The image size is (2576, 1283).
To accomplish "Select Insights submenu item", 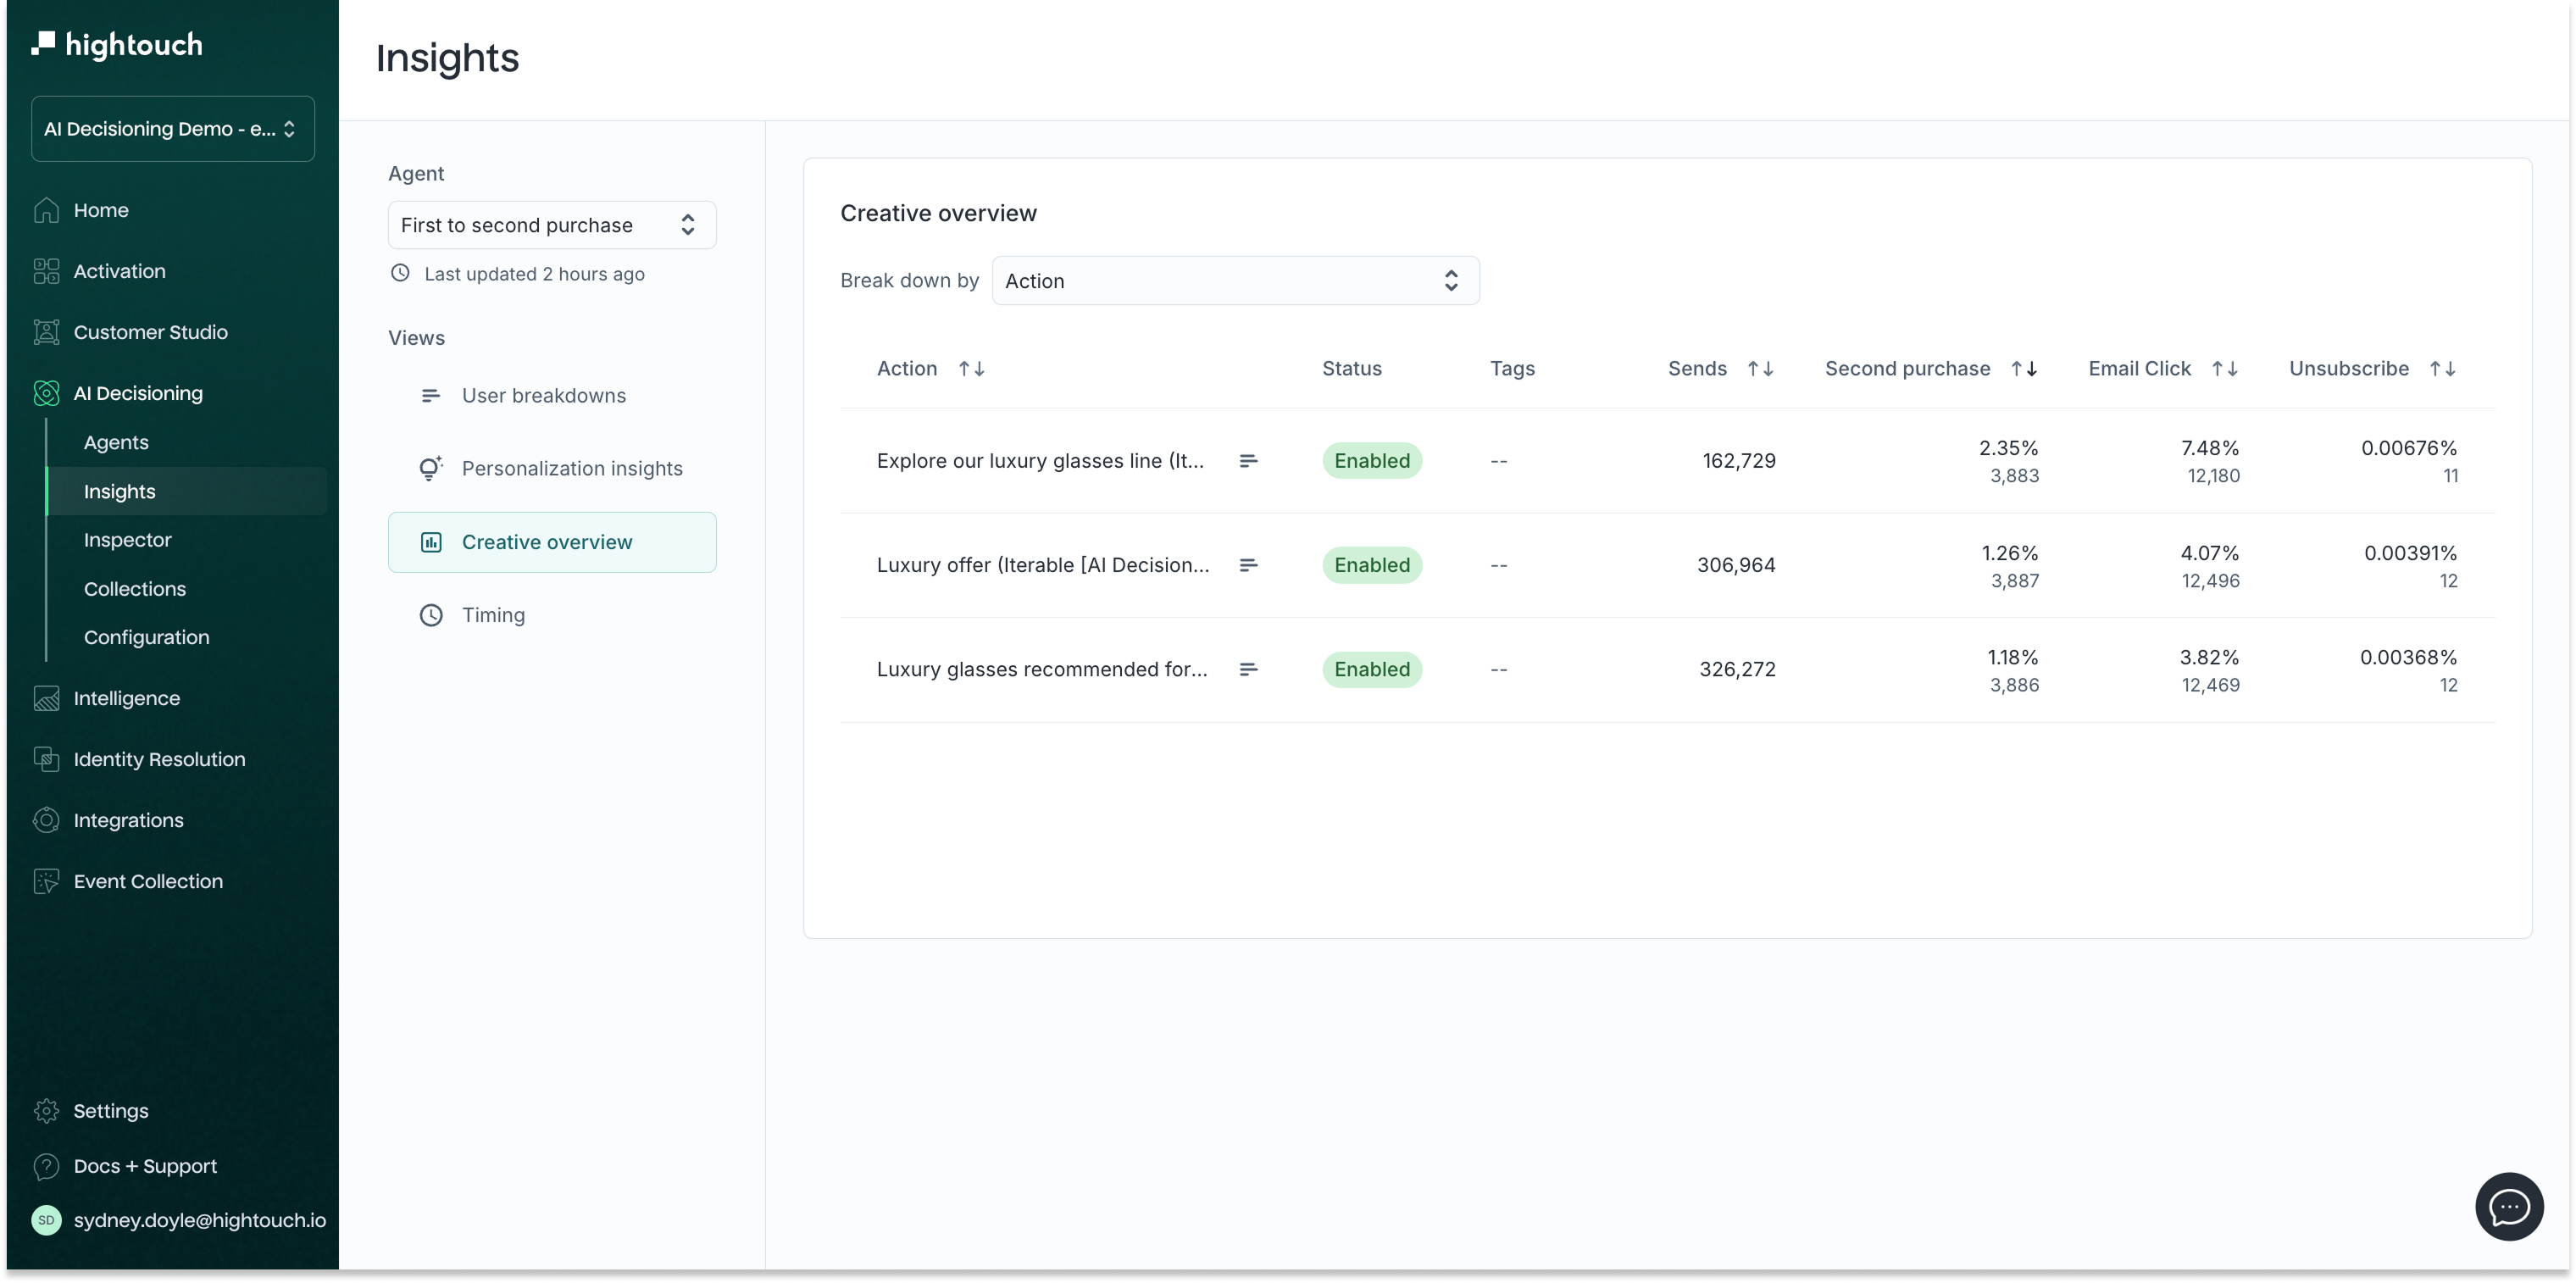I will 187,491.
